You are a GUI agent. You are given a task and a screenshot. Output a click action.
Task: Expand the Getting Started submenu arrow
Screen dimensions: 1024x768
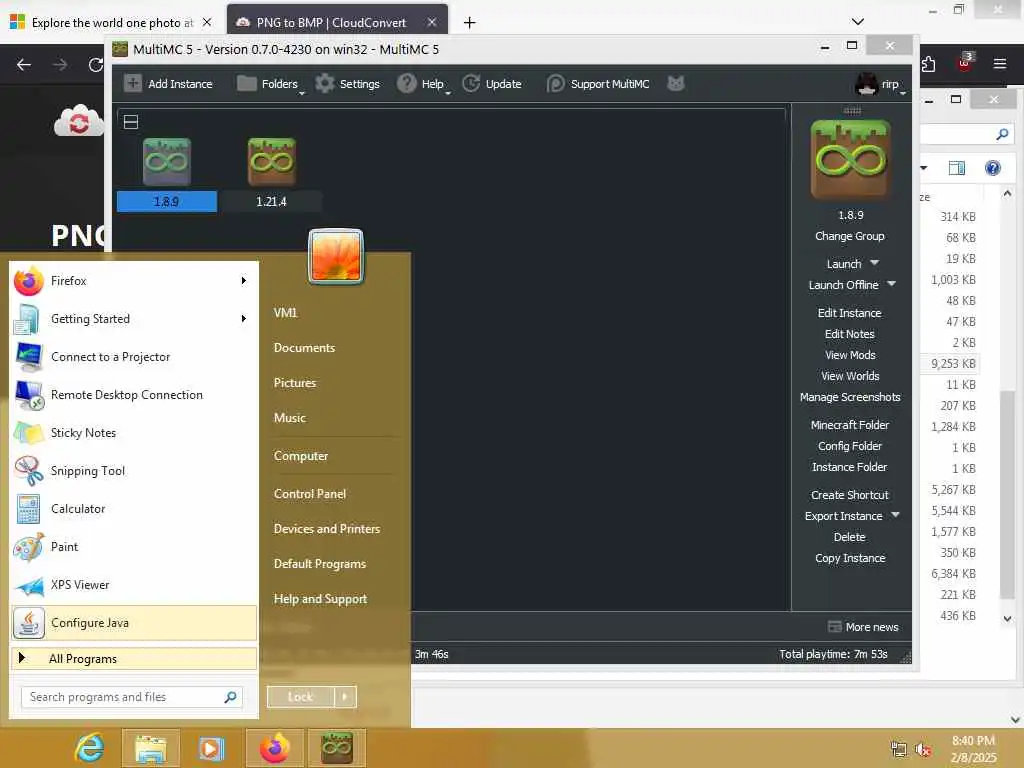244,319
